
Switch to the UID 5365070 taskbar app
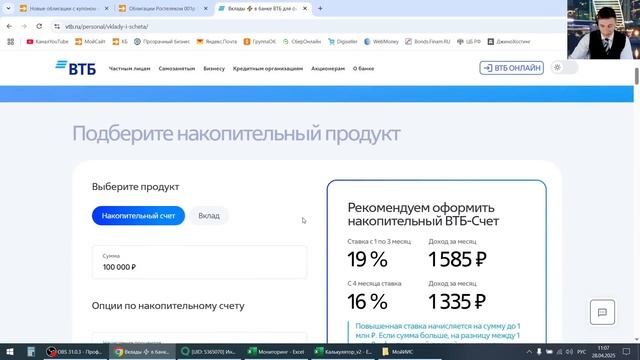[x=209, y=352]
